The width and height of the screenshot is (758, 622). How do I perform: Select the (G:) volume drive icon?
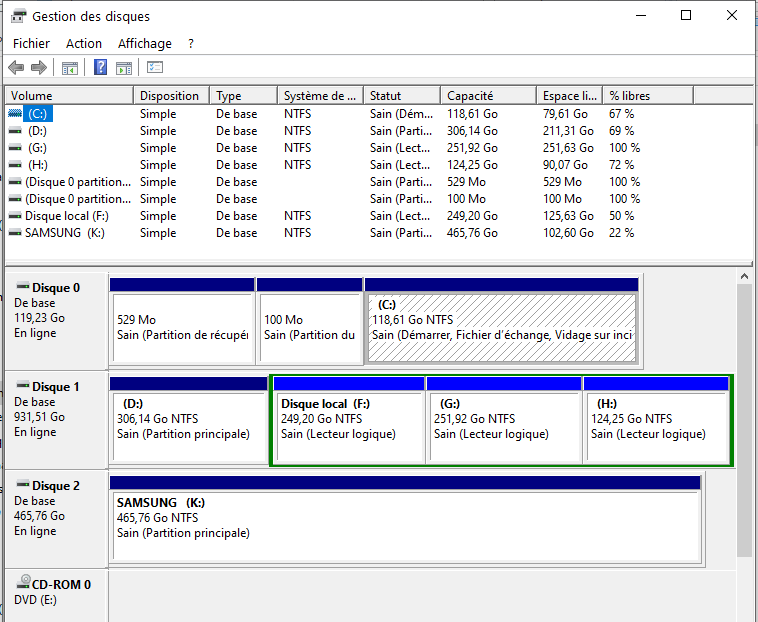coord(15,148)
